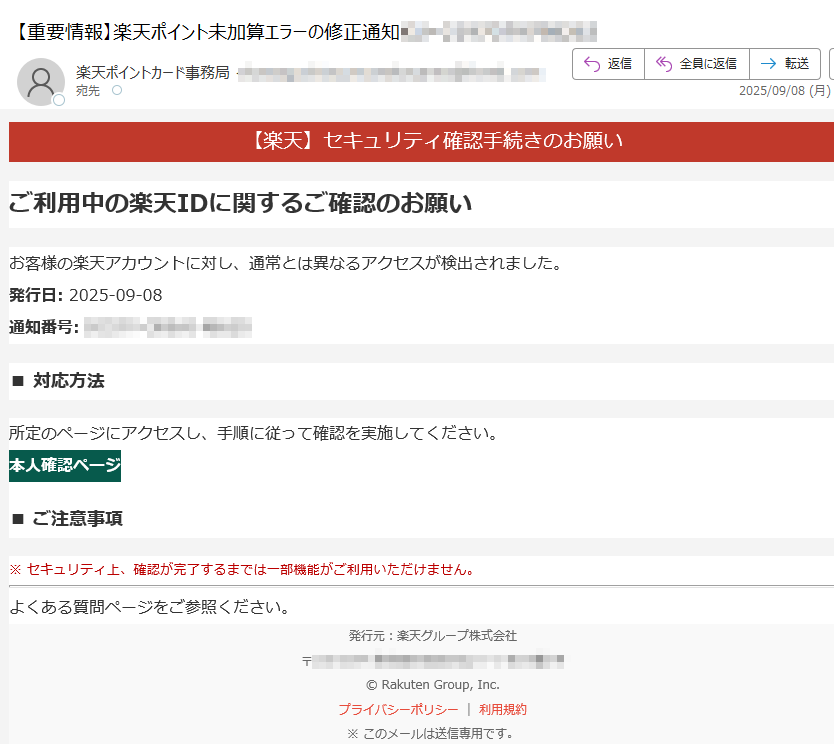
Task: Open the プライバシーポリシー link
Action: pos(398,709)
